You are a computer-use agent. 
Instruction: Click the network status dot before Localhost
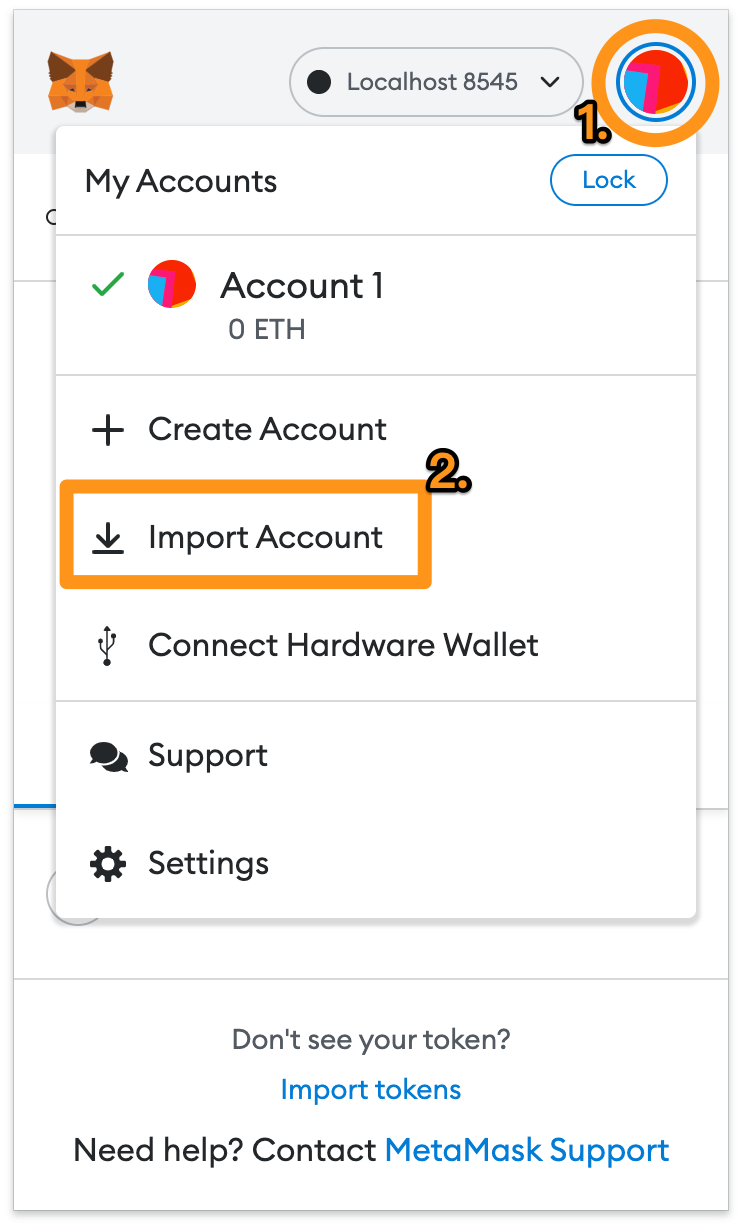point(319,82)
